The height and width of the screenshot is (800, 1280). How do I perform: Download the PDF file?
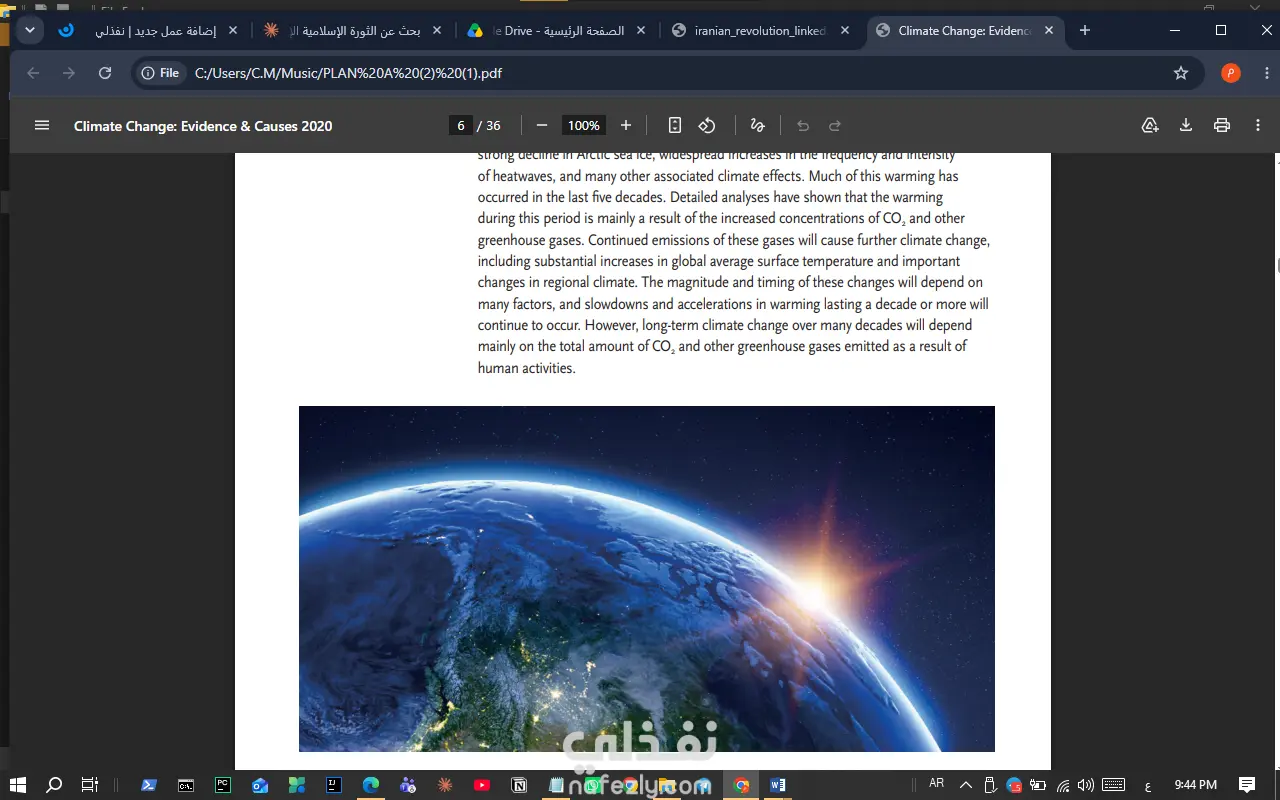pyautogui.click(x=1186, y=125)
